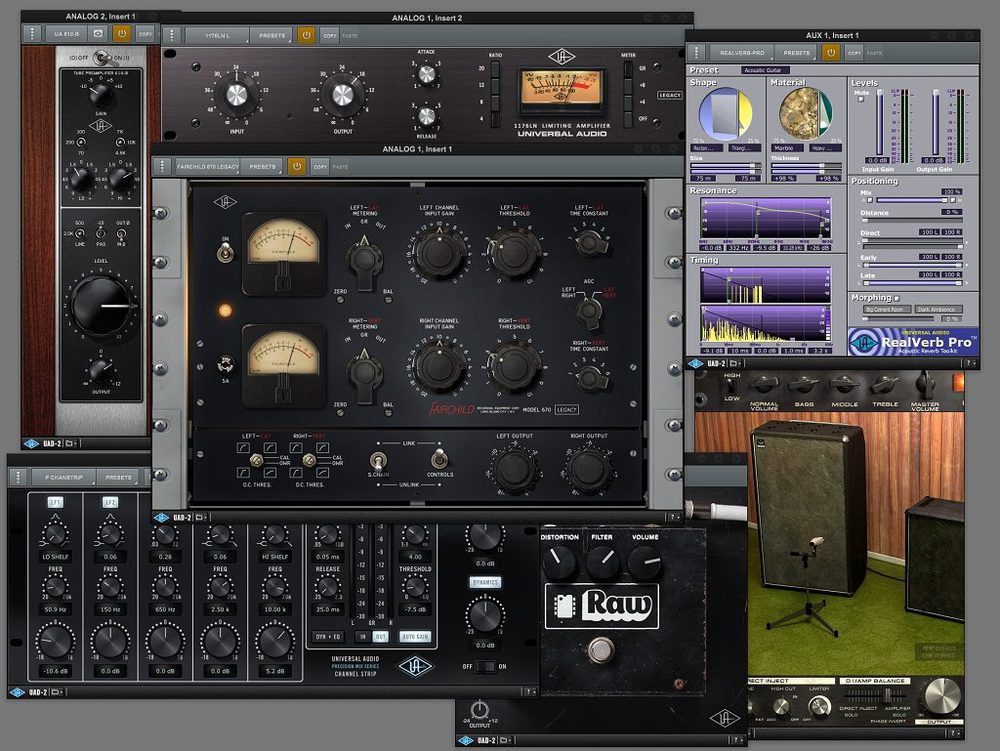Check the Morphing checkbox in RealVerb

pos(897,298)
